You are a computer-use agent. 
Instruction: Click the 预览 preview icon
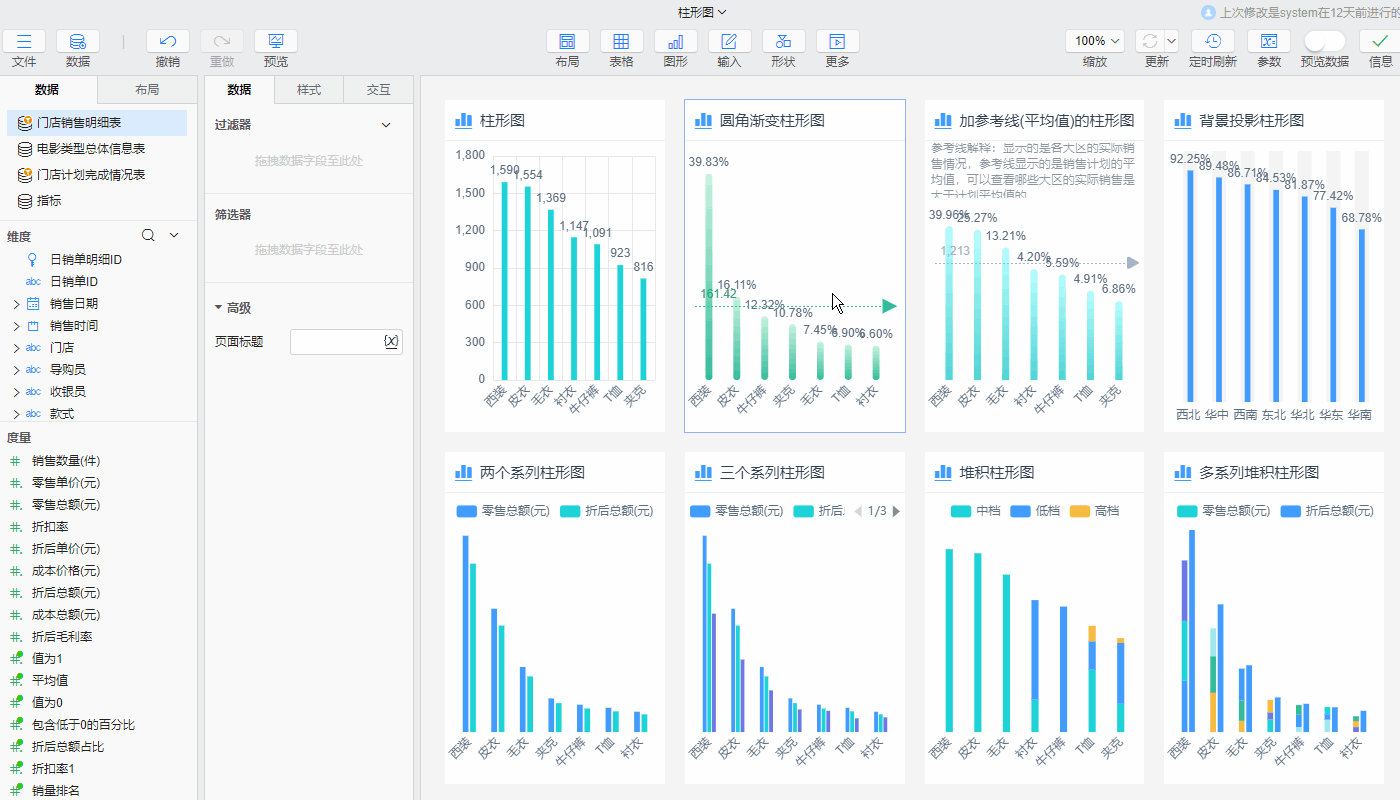point(276,42)
